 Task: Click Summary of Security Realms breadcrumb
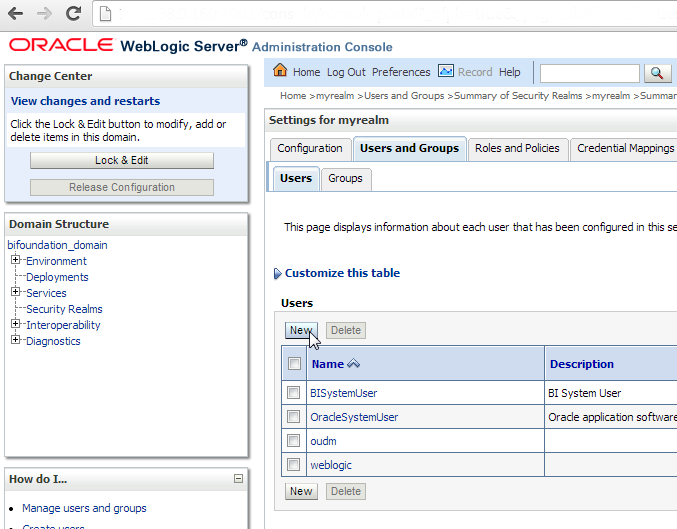pos(518,96)
